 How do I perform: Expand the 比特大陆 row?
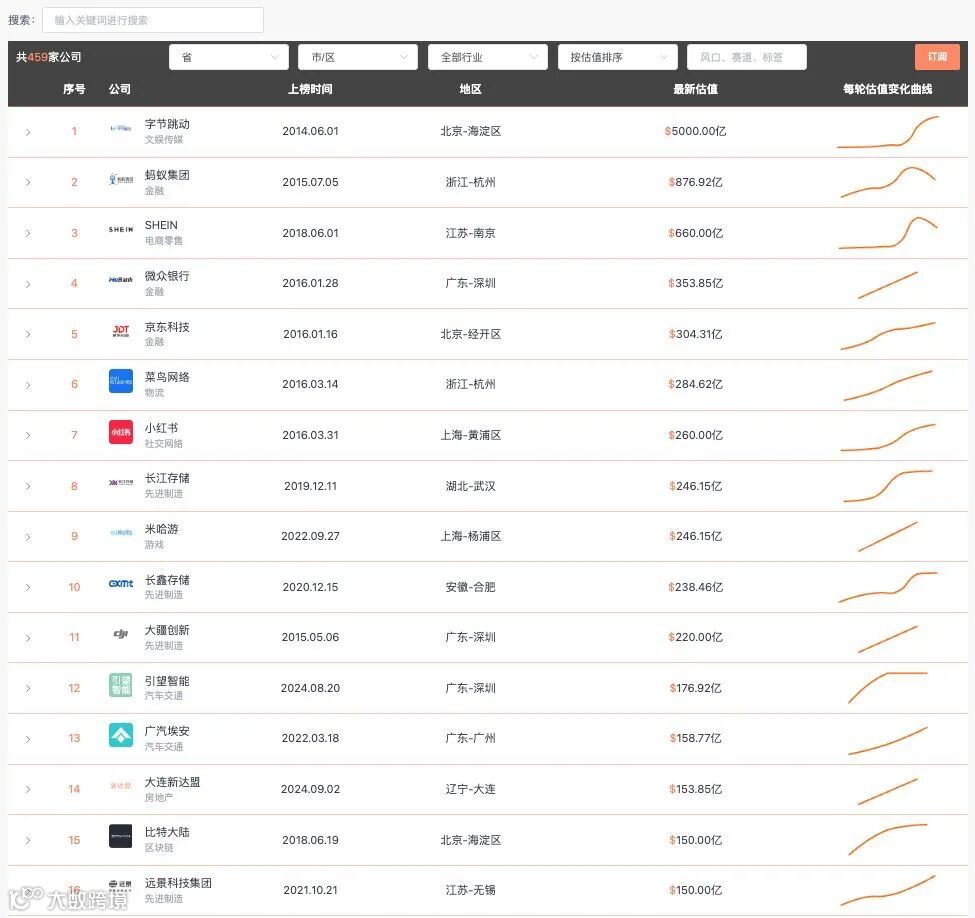28,840
